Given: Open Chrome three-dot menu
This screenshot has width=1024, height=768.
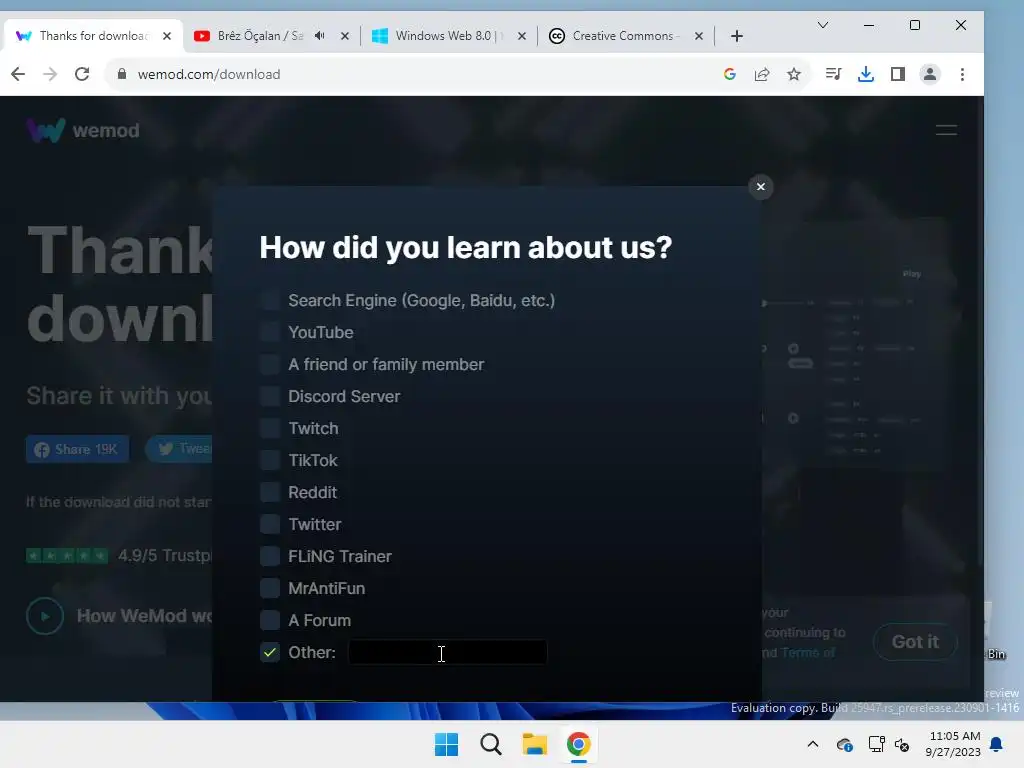Looking at the screenshot, I should tap(962, 74).
